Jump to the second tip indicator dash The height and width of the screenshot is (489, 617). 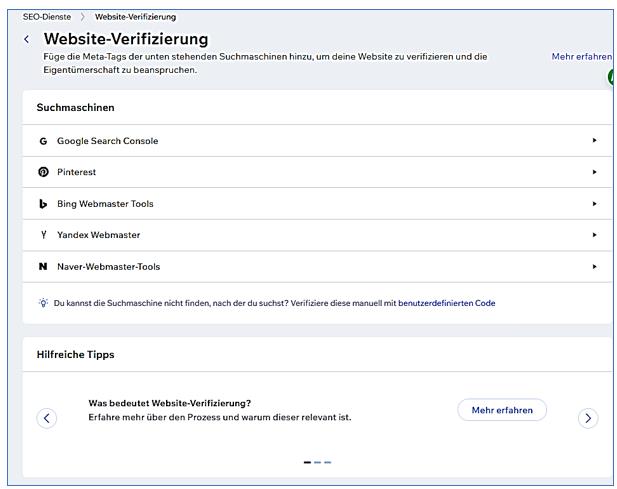(x=318, y=462)
